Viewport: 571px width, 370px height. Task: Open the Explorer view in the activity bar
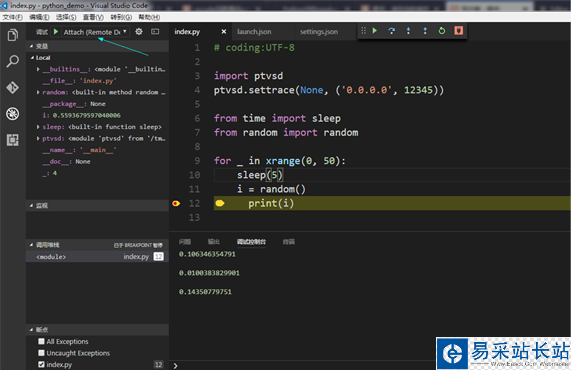click(13, 35)
